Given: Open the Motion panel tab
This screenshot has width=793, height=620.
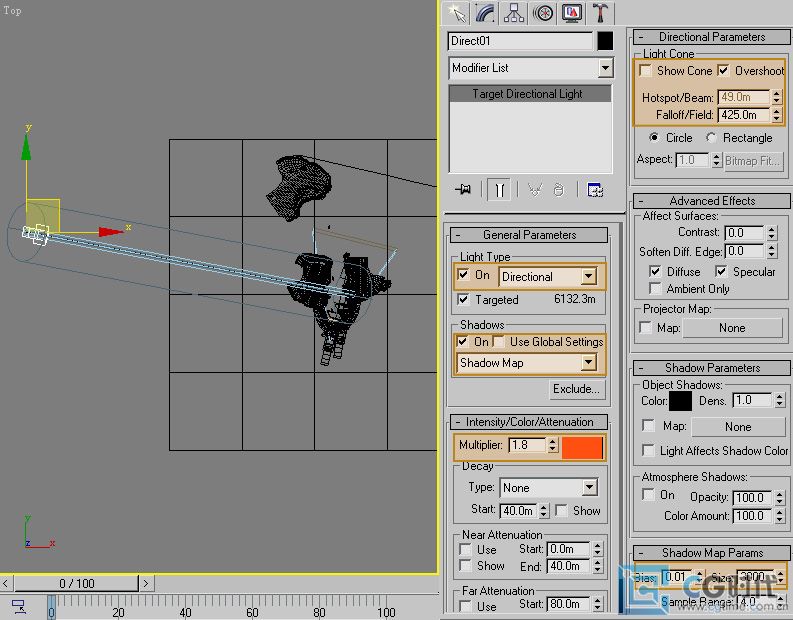Looking at the screenshot, I should pos(543,13).
